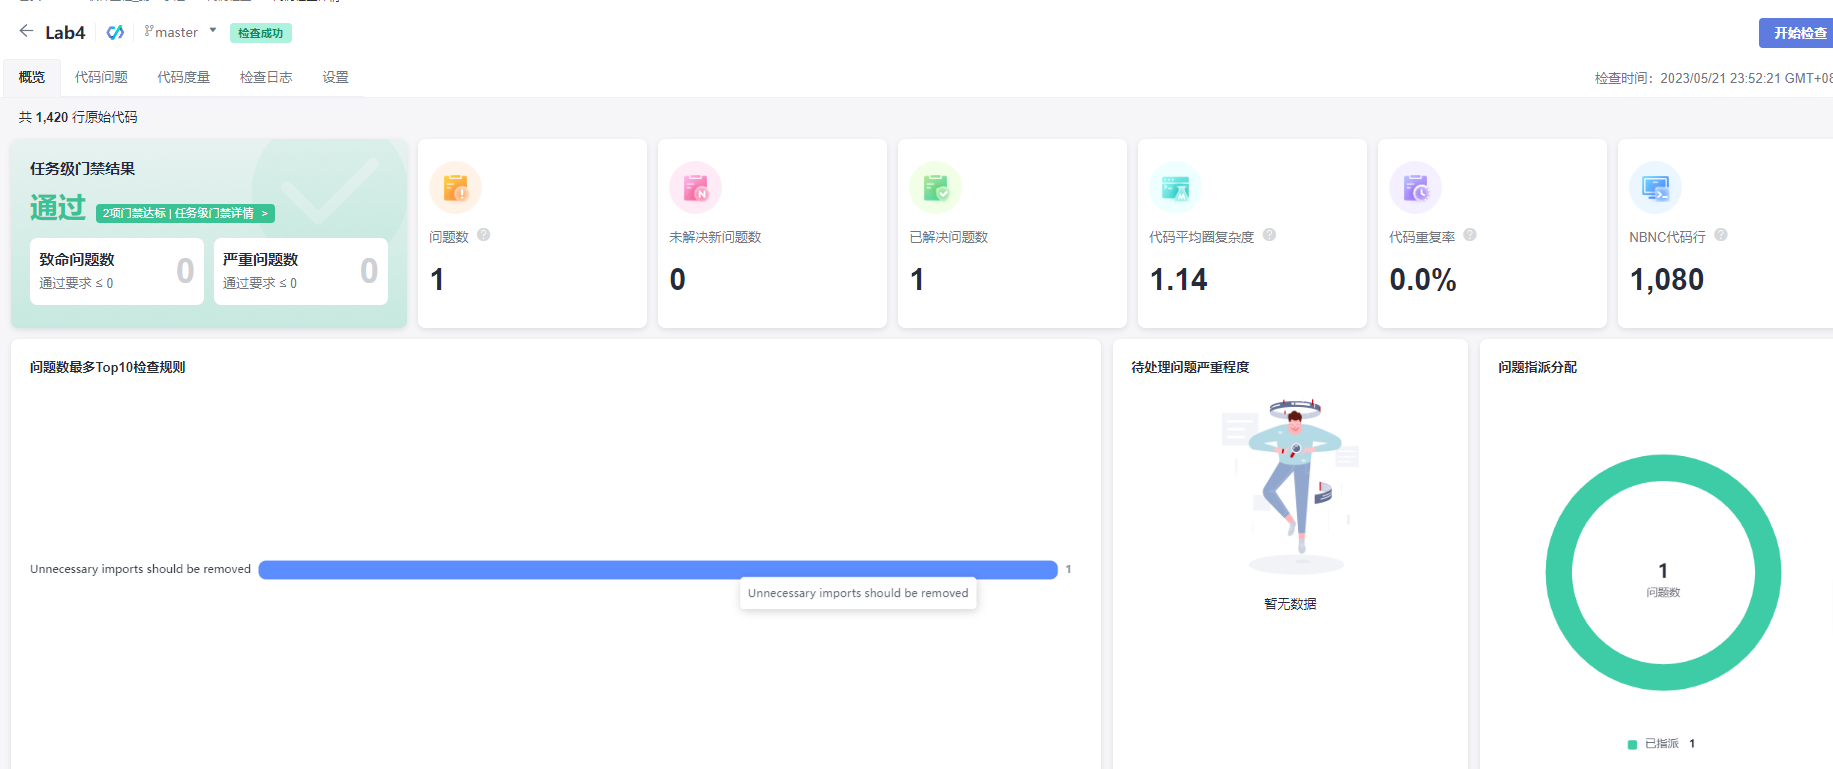Click the orange 问题数 card icon
This screenshot has height=769, width=1833.
pyautogui.click(x=455, y=187)
